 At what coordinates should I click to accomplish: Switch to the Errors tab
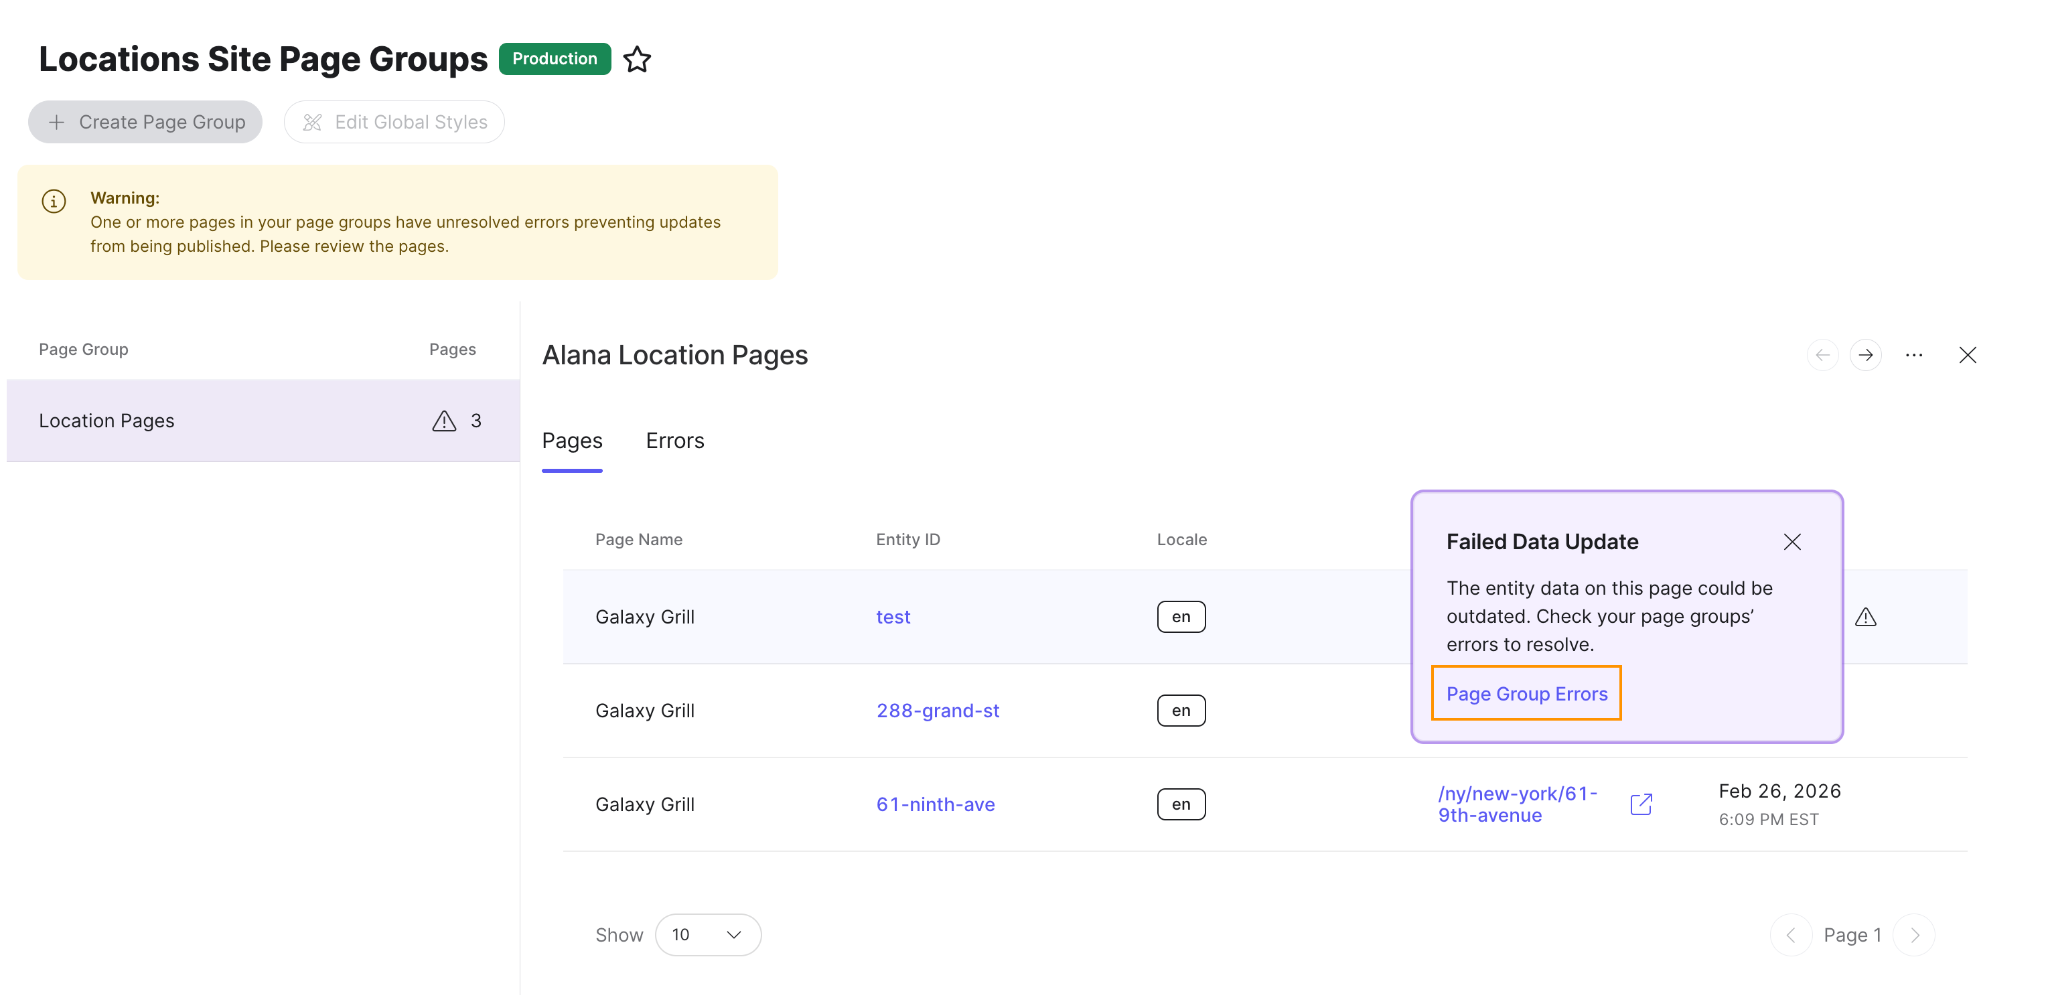tap(675, 441)
